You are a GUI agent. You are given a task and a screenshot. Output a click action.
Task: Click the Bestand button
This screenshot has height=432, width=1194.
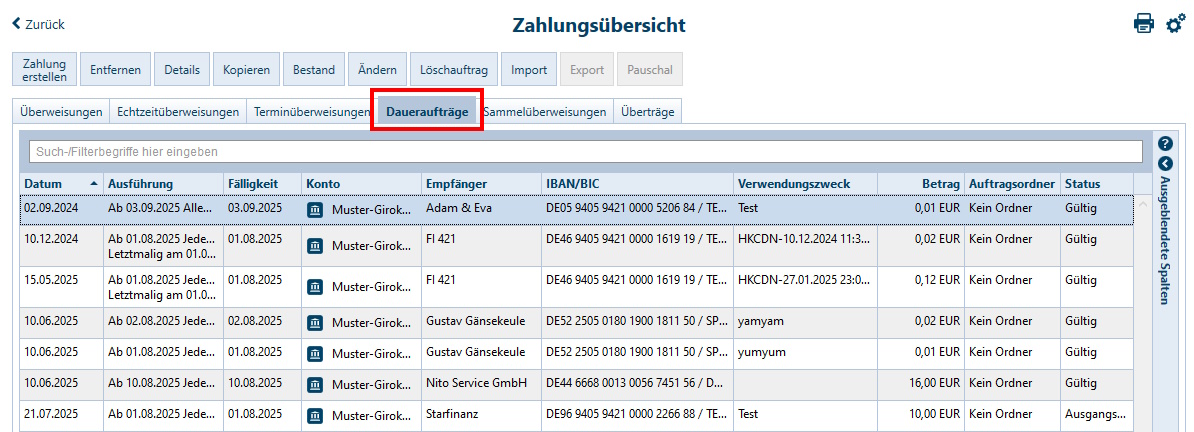(x=314, y=69)
